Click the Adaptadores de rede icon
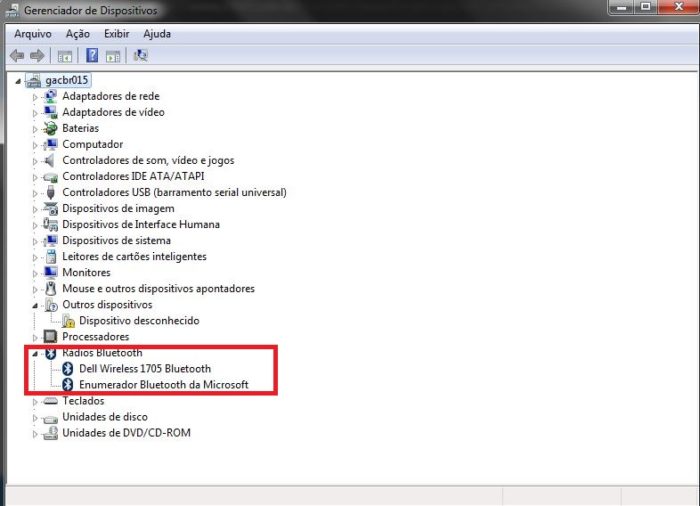 (x=50, y=96)
